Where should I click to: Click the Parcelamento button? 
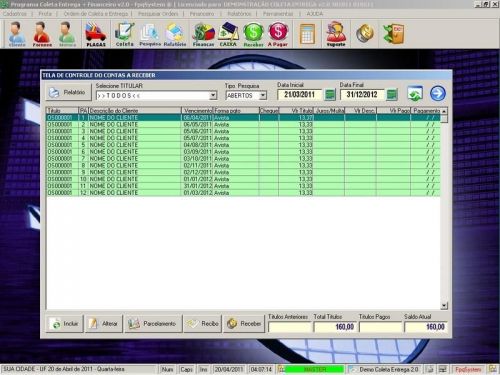pyautogui.click(x=153, y=323)
